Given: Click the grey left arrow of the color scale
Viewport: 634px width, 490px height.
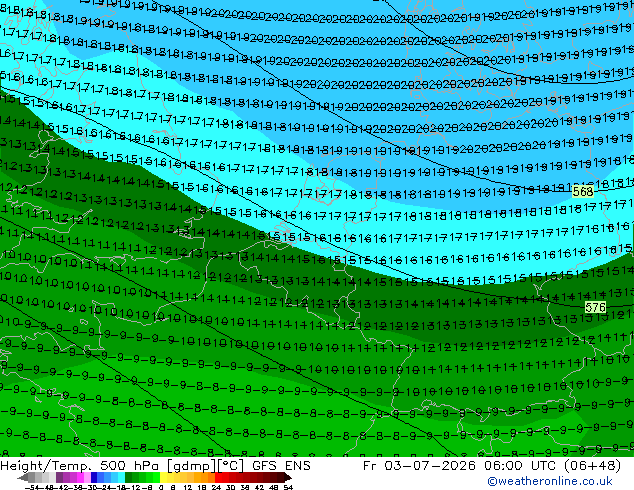Looking at the screenshot, I should pos(23,477).
